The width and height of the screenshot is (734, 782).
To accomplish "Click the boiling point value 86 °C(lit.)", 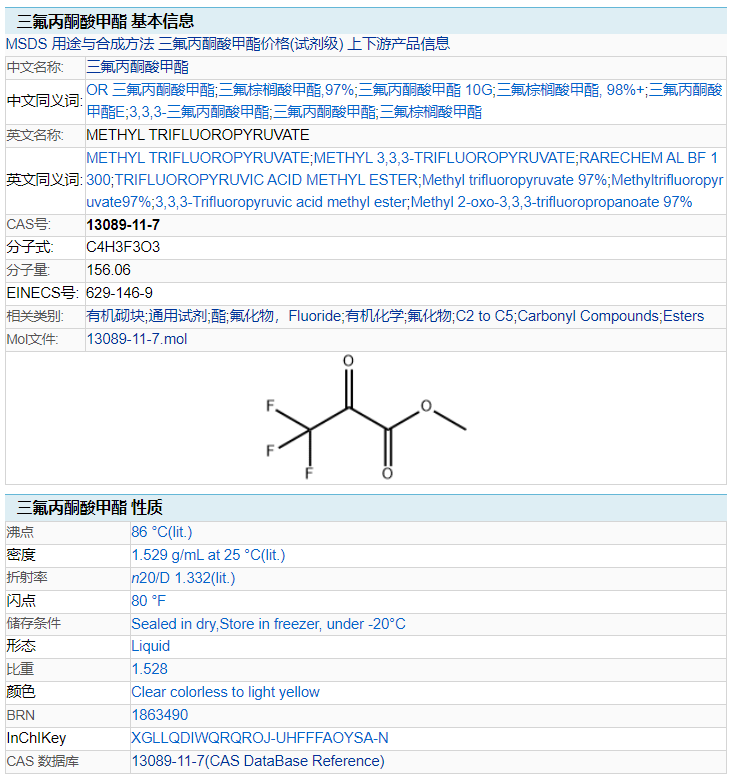I will coord(161,531).
